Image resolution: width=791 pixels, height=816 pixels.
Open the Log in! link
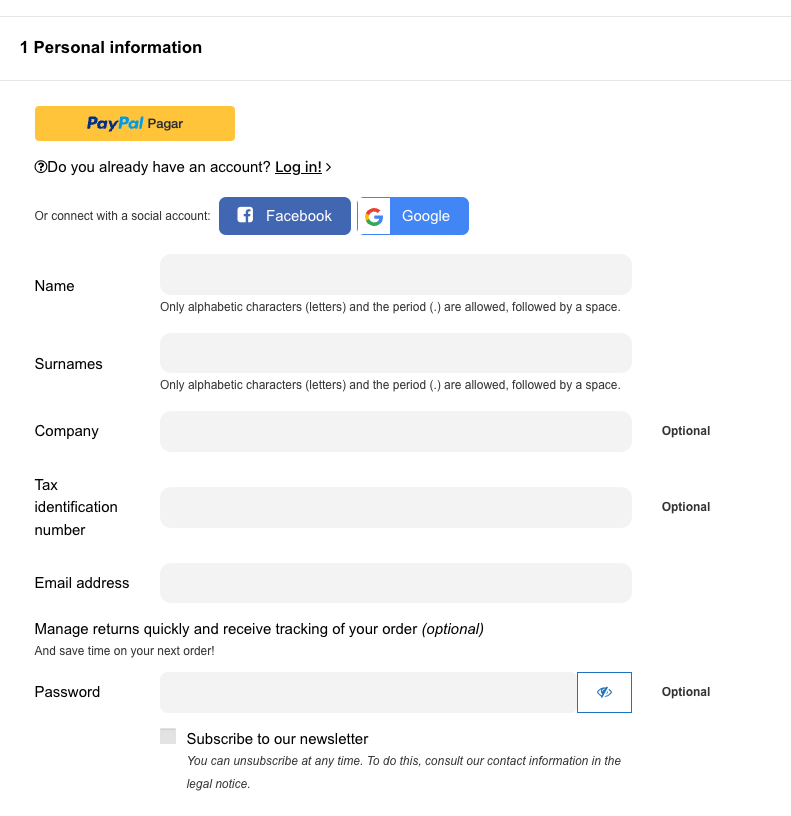(x=298, y=167)
